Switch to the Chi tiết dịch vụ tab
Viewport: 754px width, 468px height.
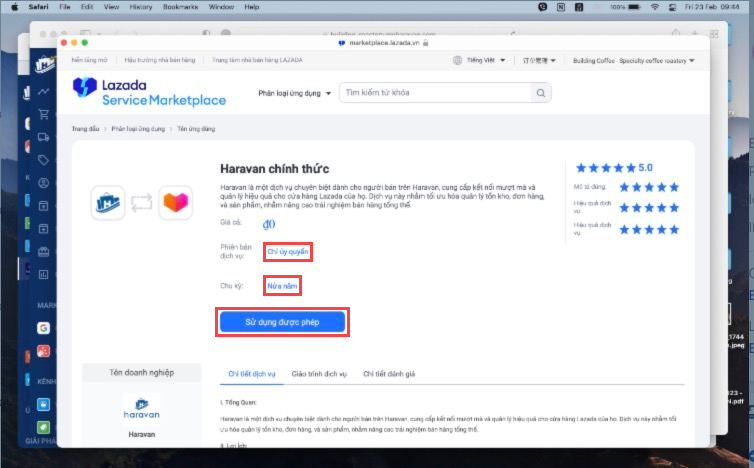(x=251, y=374)
